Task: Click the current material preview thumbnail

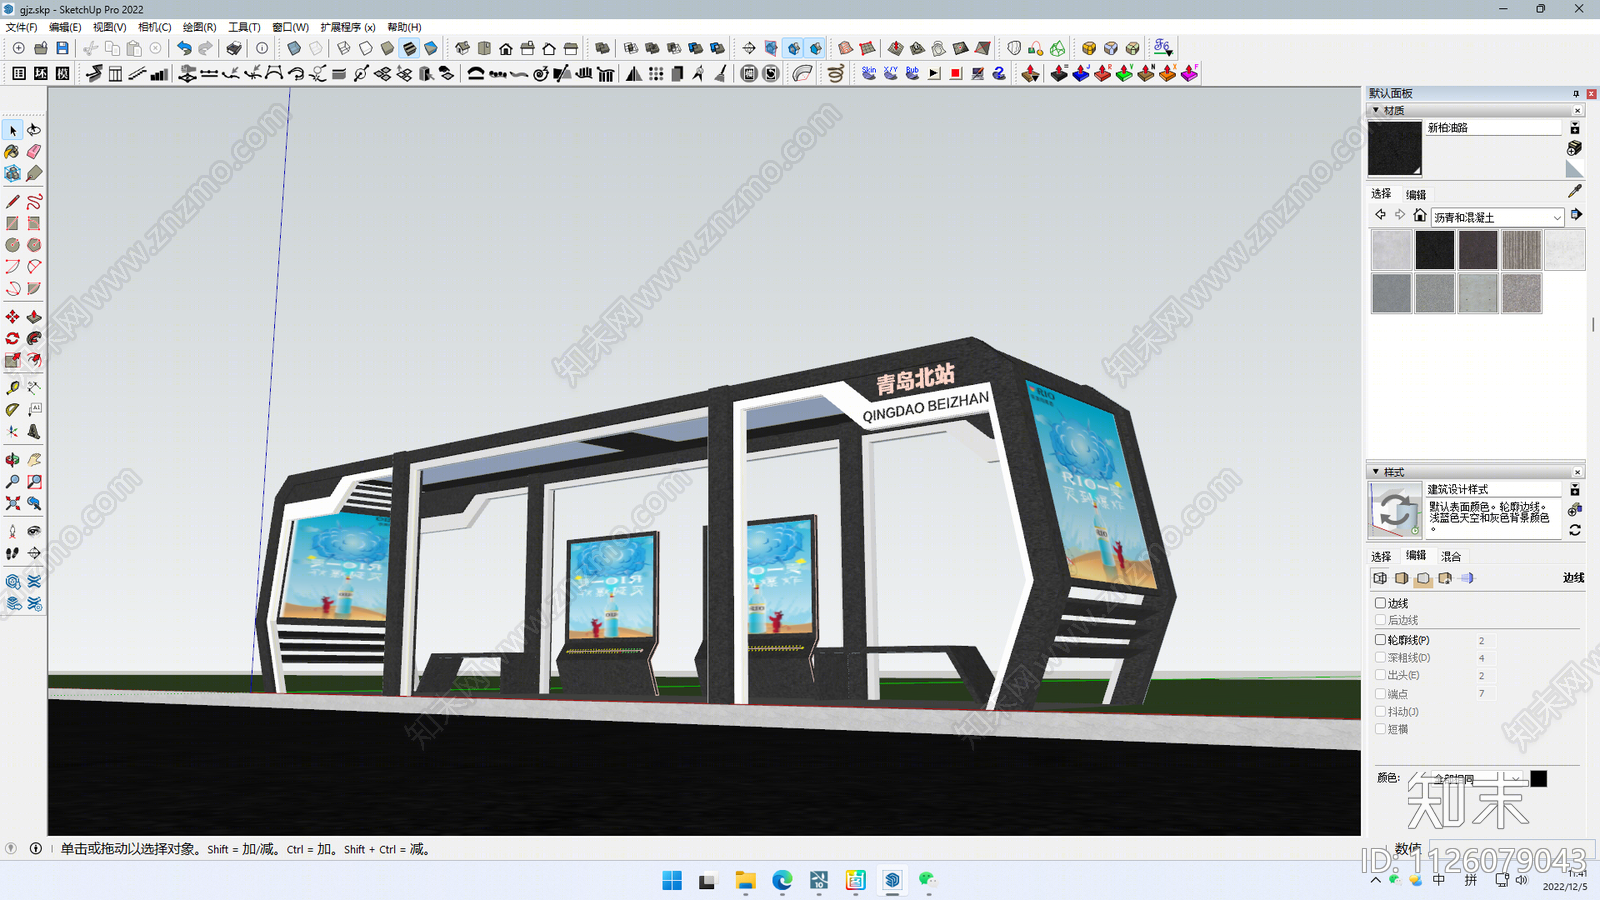Action: click(1394, 148)
